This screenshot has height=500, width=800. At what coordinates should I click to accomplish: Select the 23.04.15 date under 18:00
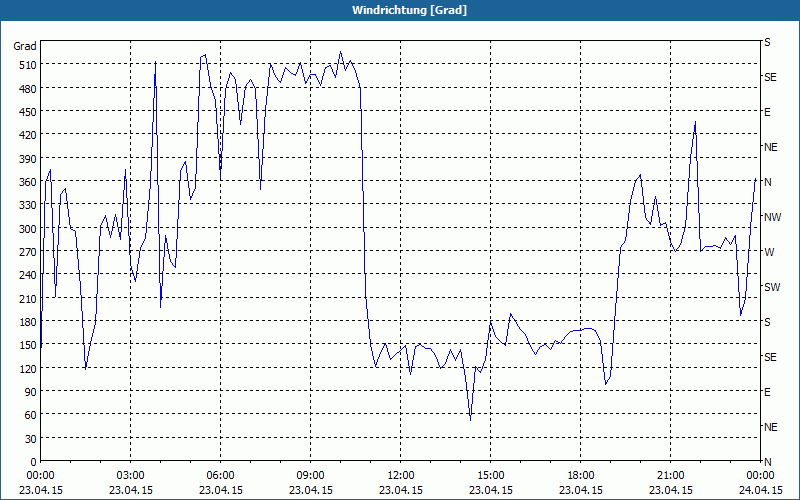[x=581, y=490]
